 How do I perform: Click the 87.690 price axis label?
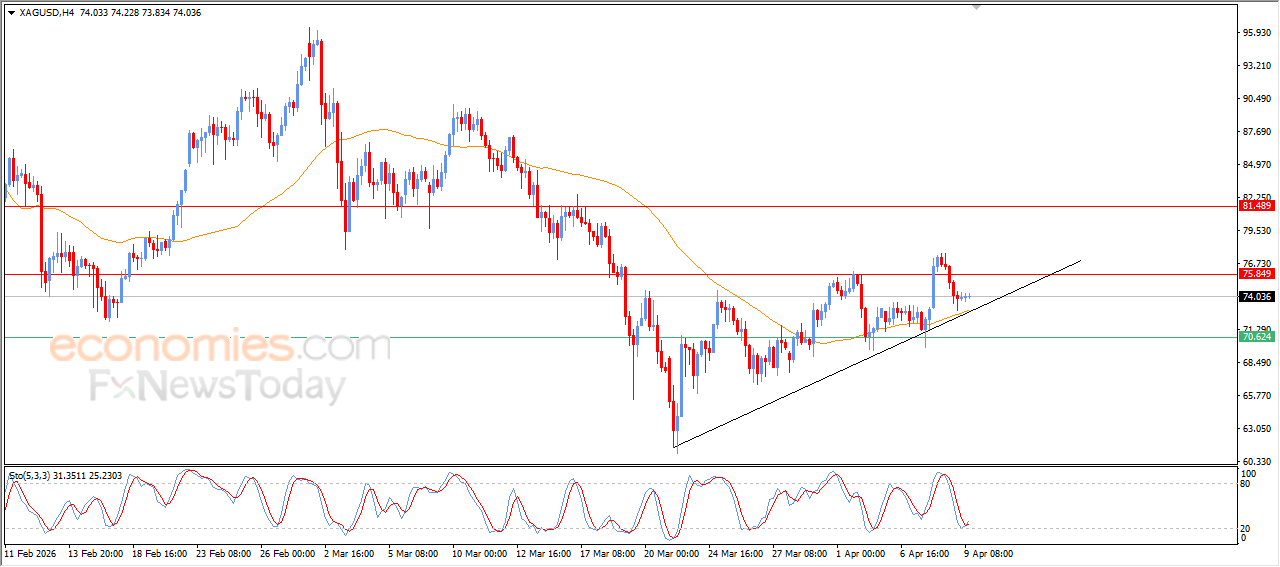coord(1256,132)
